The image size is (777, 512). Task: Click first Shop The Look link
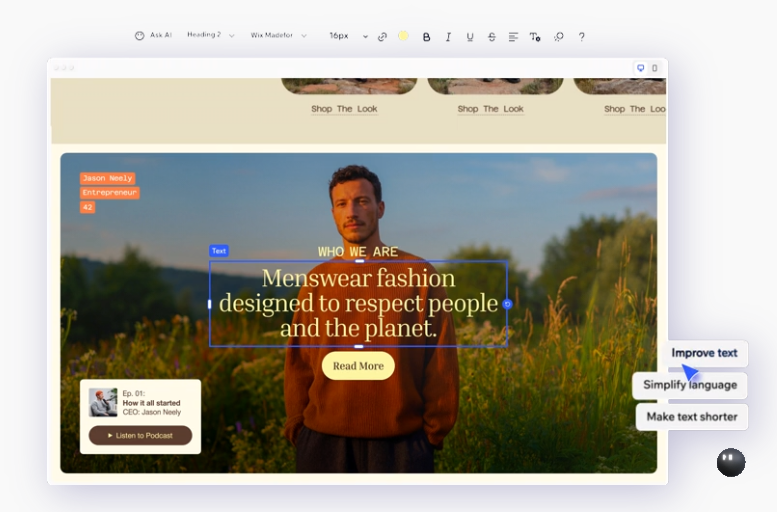344,109
